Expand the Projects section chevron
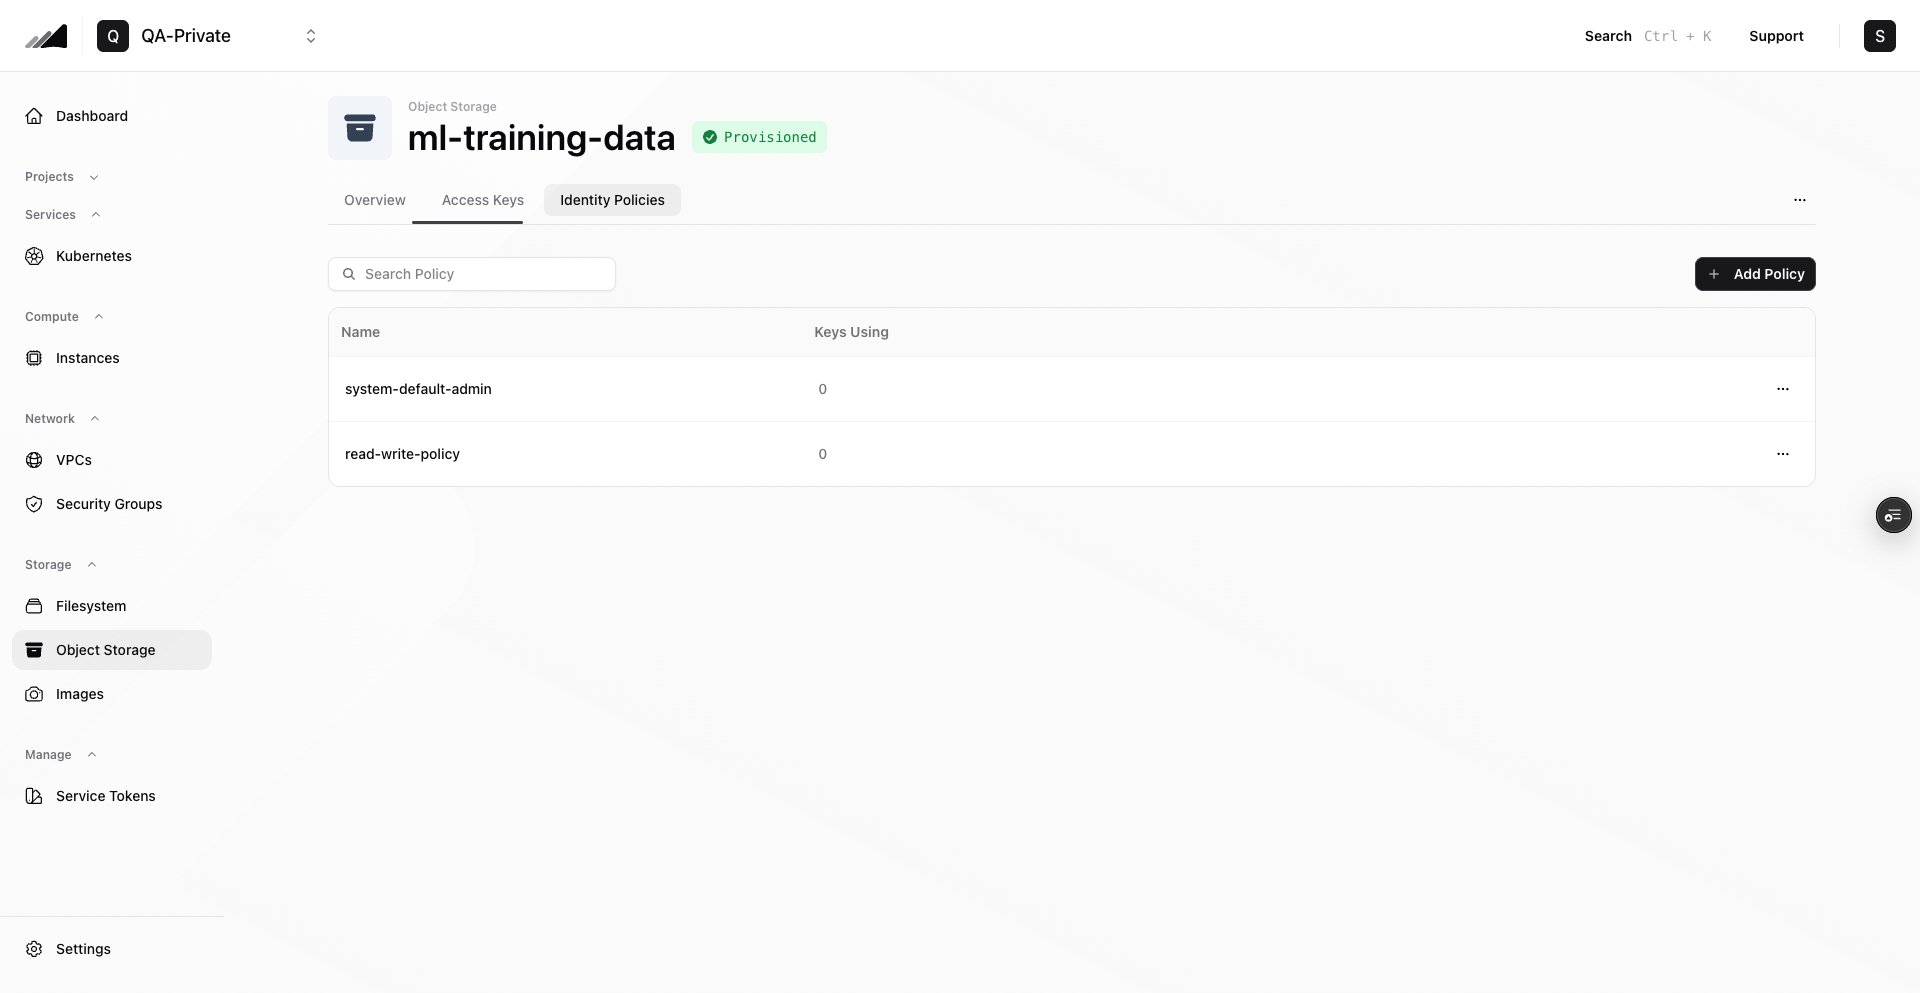 point(94,177)
